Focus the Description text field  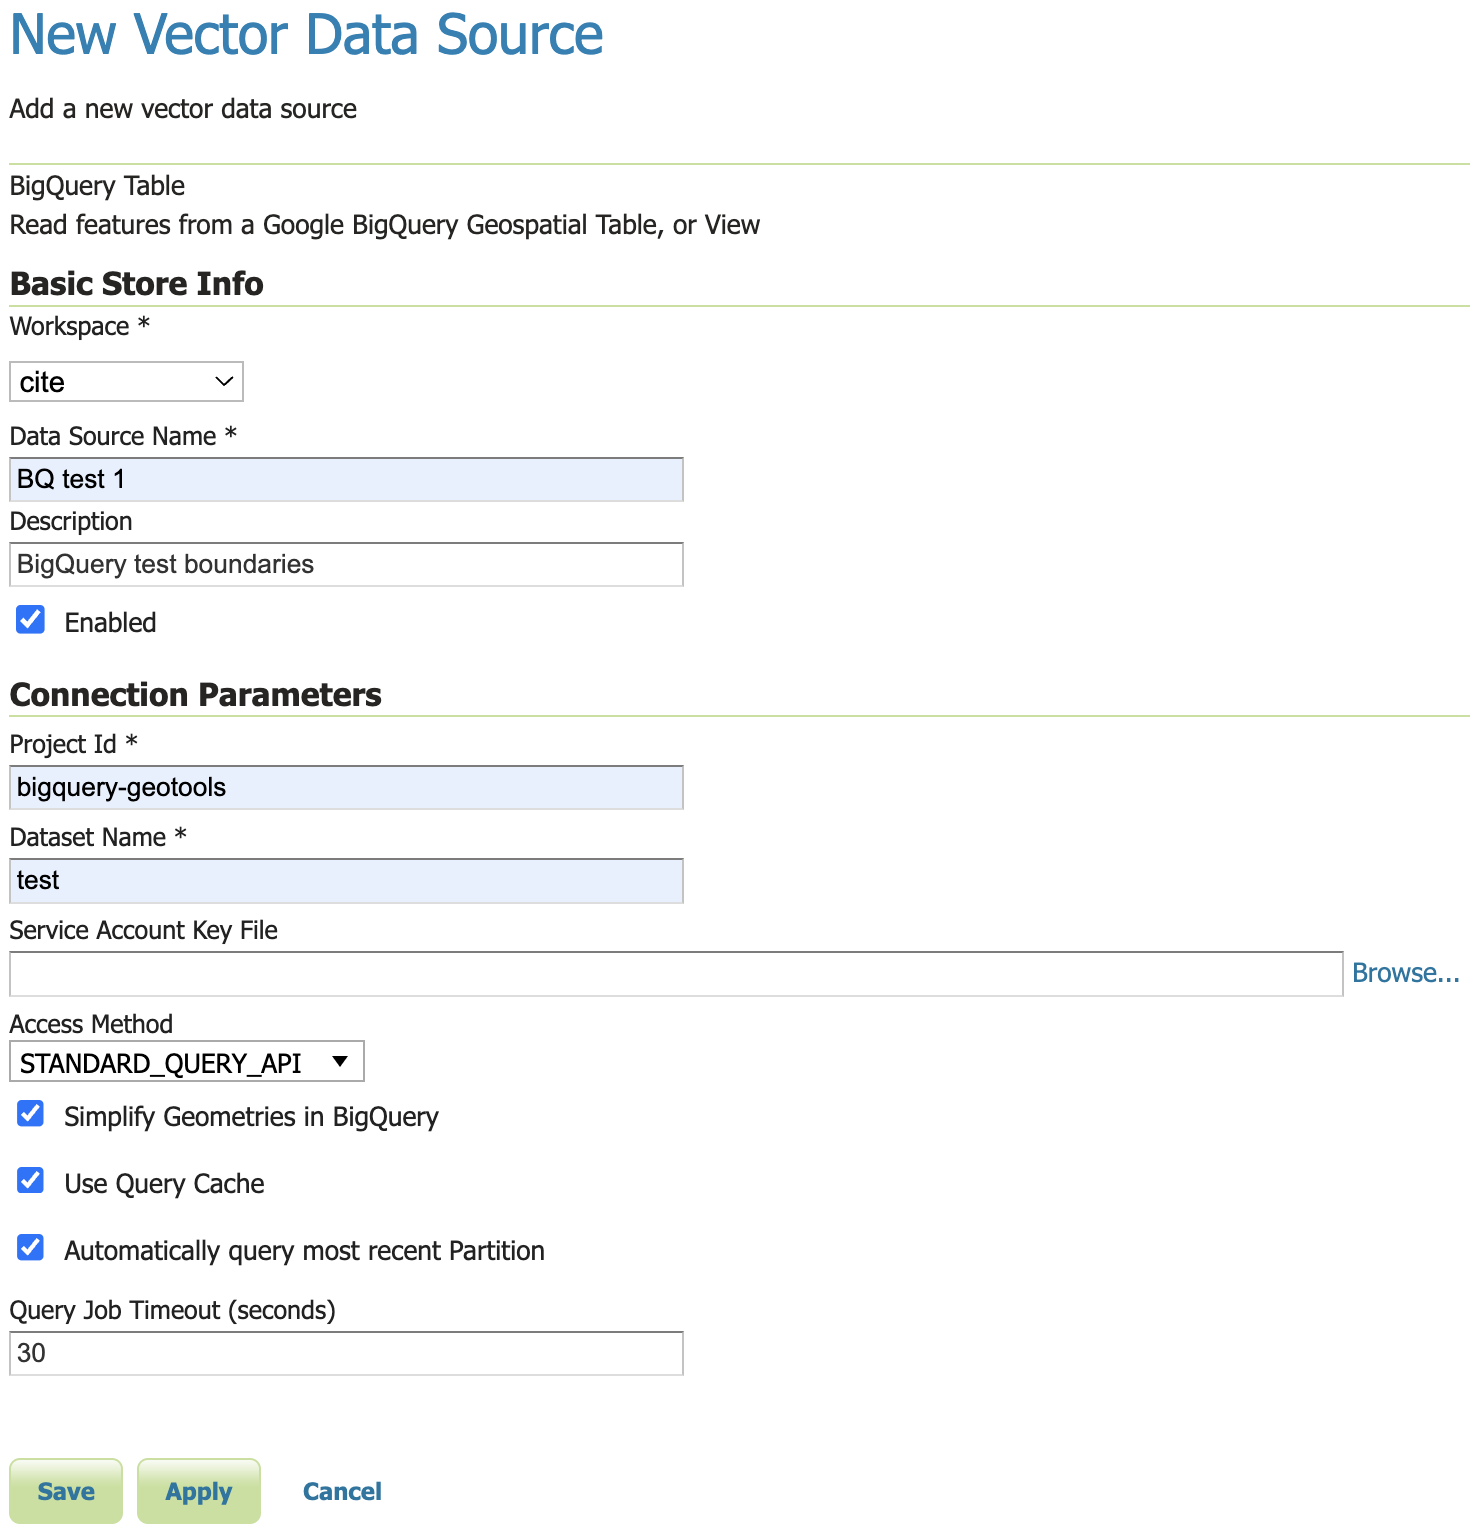click(346, 565)
